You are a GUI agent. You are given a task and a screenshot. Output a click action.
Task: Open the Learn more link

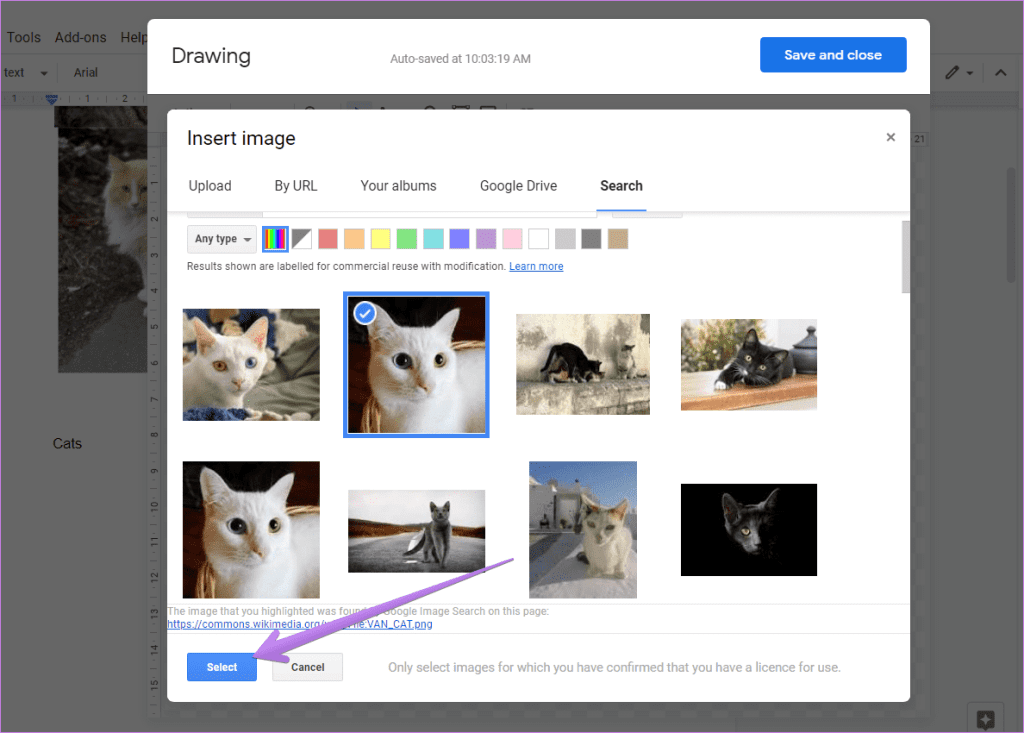pos(536,267)
